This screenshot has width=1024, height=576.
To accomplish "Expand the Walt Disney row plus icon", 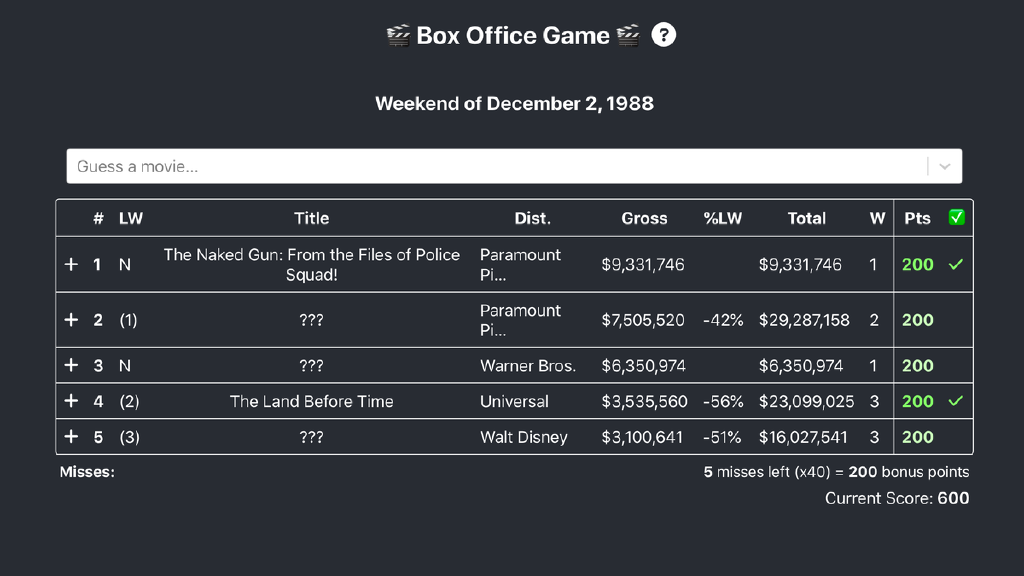I will tap(71, 437).
